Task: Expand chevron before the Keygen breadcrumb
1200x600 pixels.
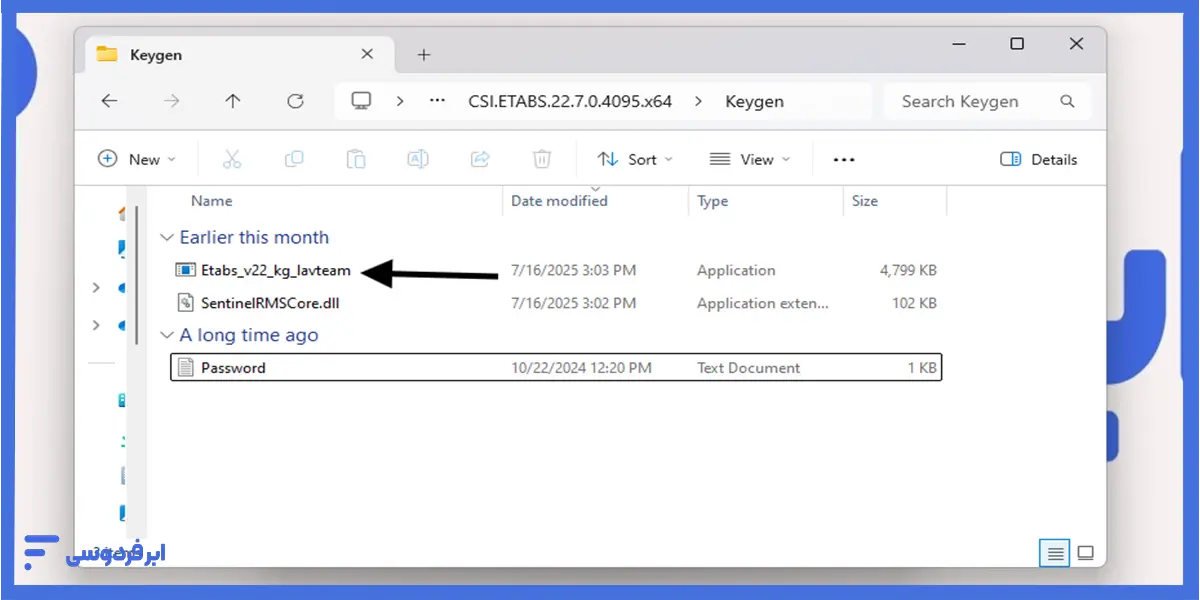Action: [x=698, y=101]
